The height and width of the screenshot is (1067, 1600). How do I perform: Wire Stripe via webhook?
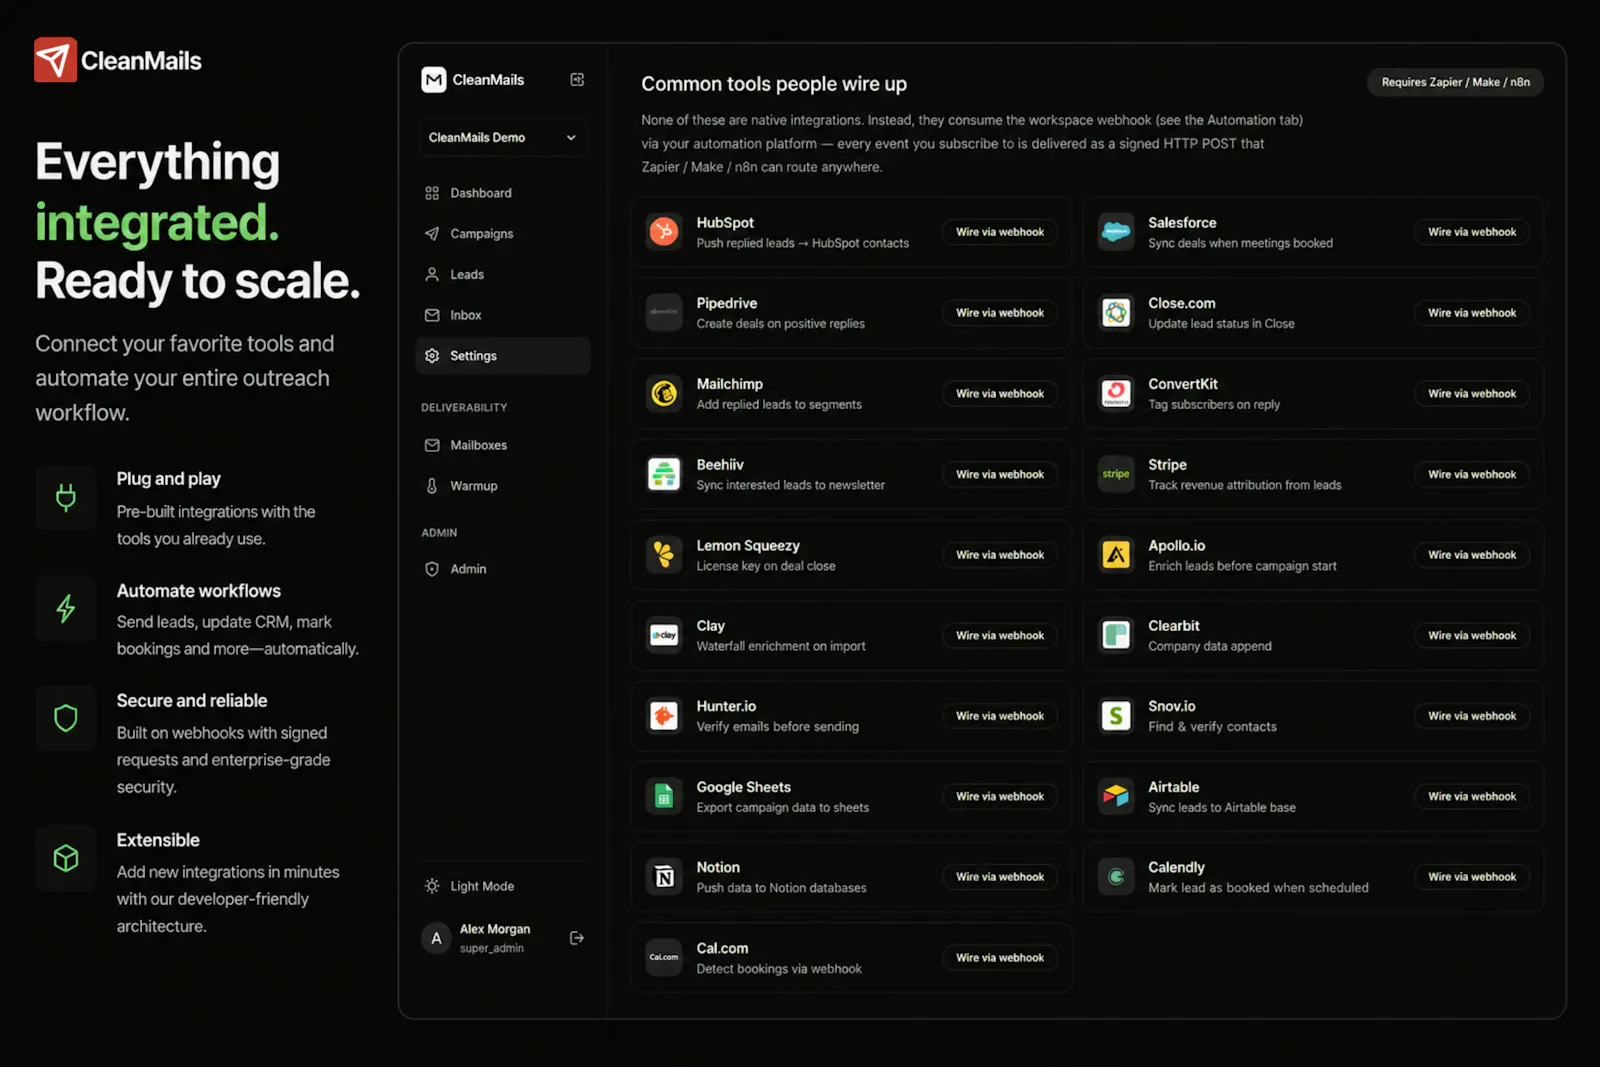click(1472, 474)
